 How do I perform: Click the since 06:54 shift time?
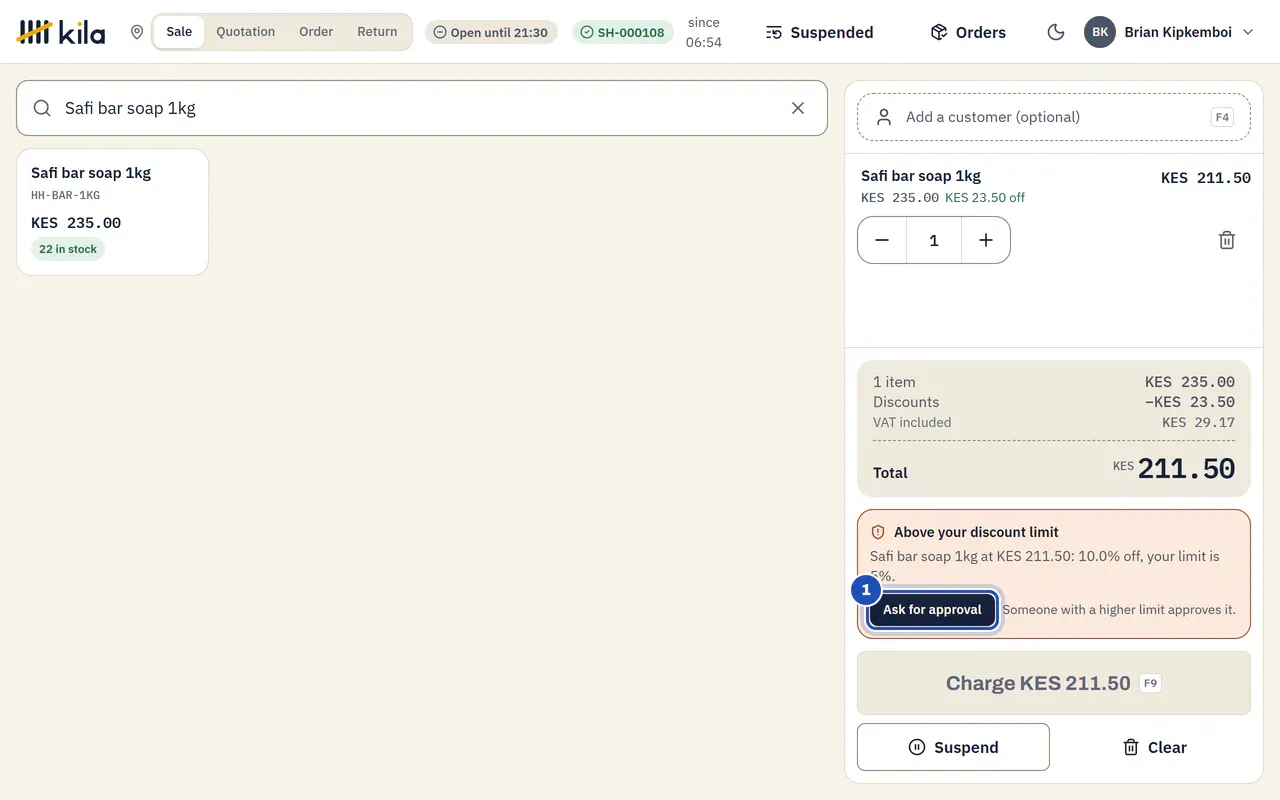coord(704,32)
